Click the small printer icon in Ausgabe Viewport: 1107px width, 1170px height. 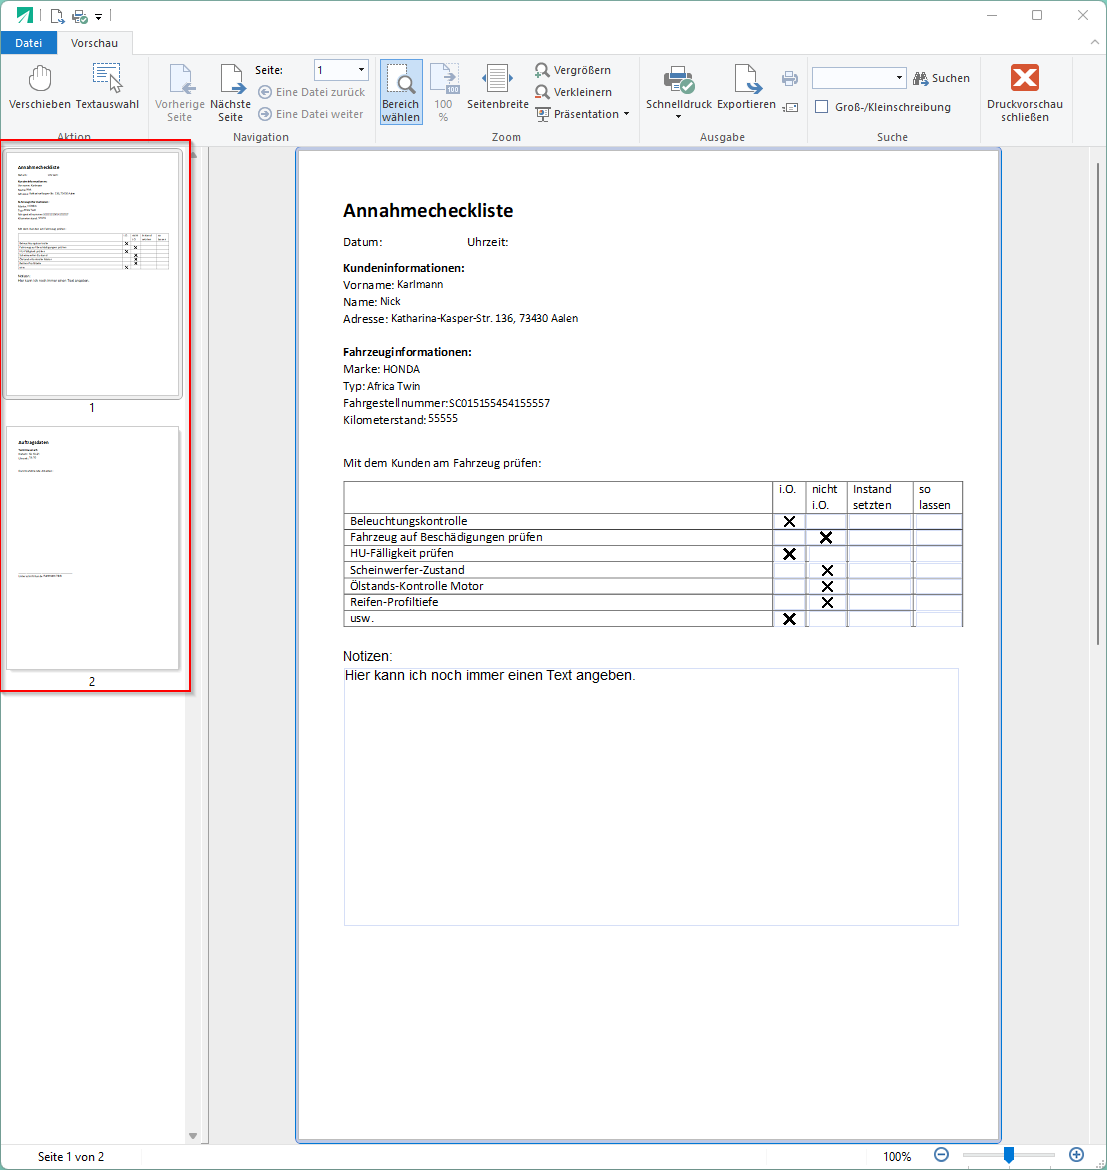(x=790, y=78)
